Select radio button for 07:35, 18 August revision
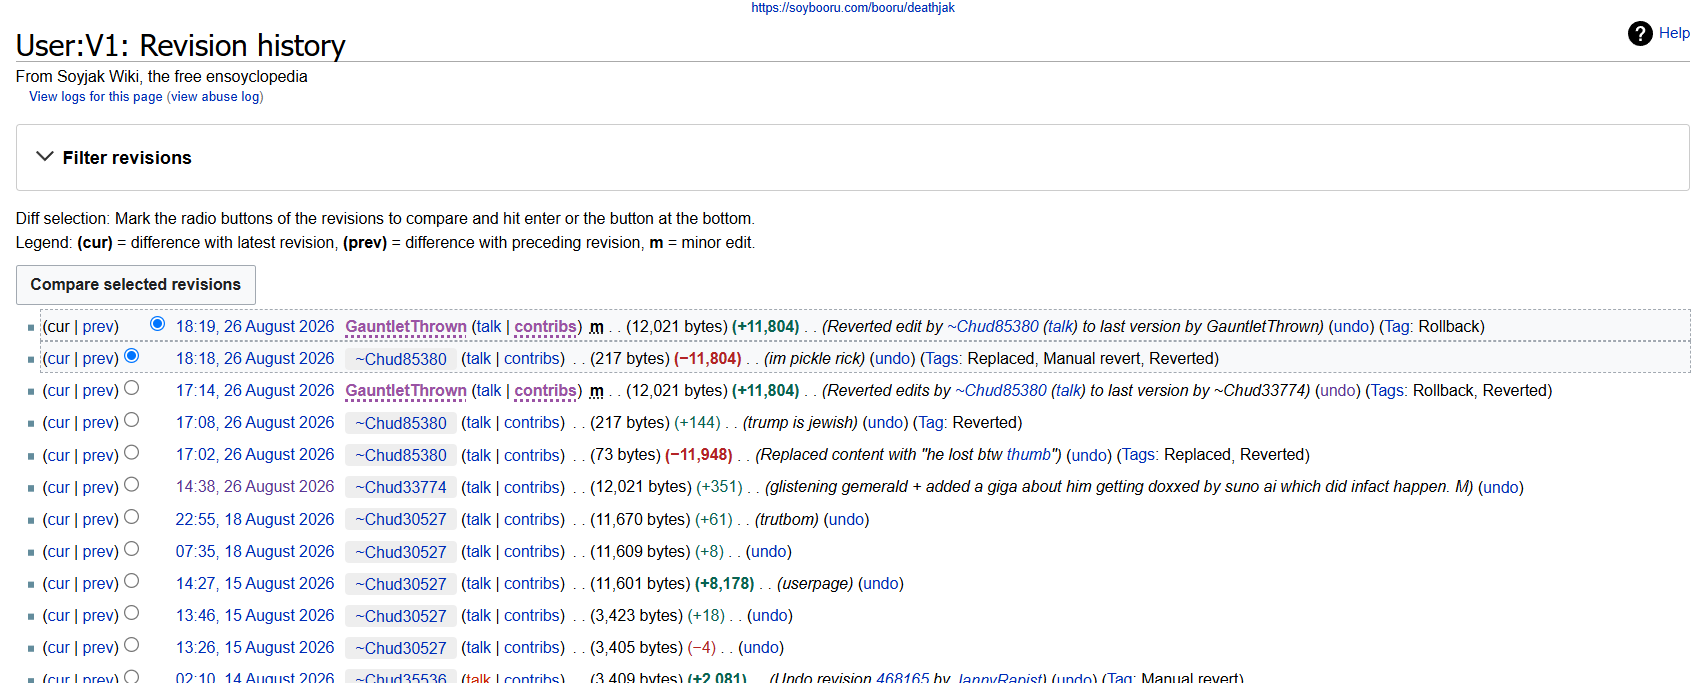1697x683 pixels. pos(131,549)
